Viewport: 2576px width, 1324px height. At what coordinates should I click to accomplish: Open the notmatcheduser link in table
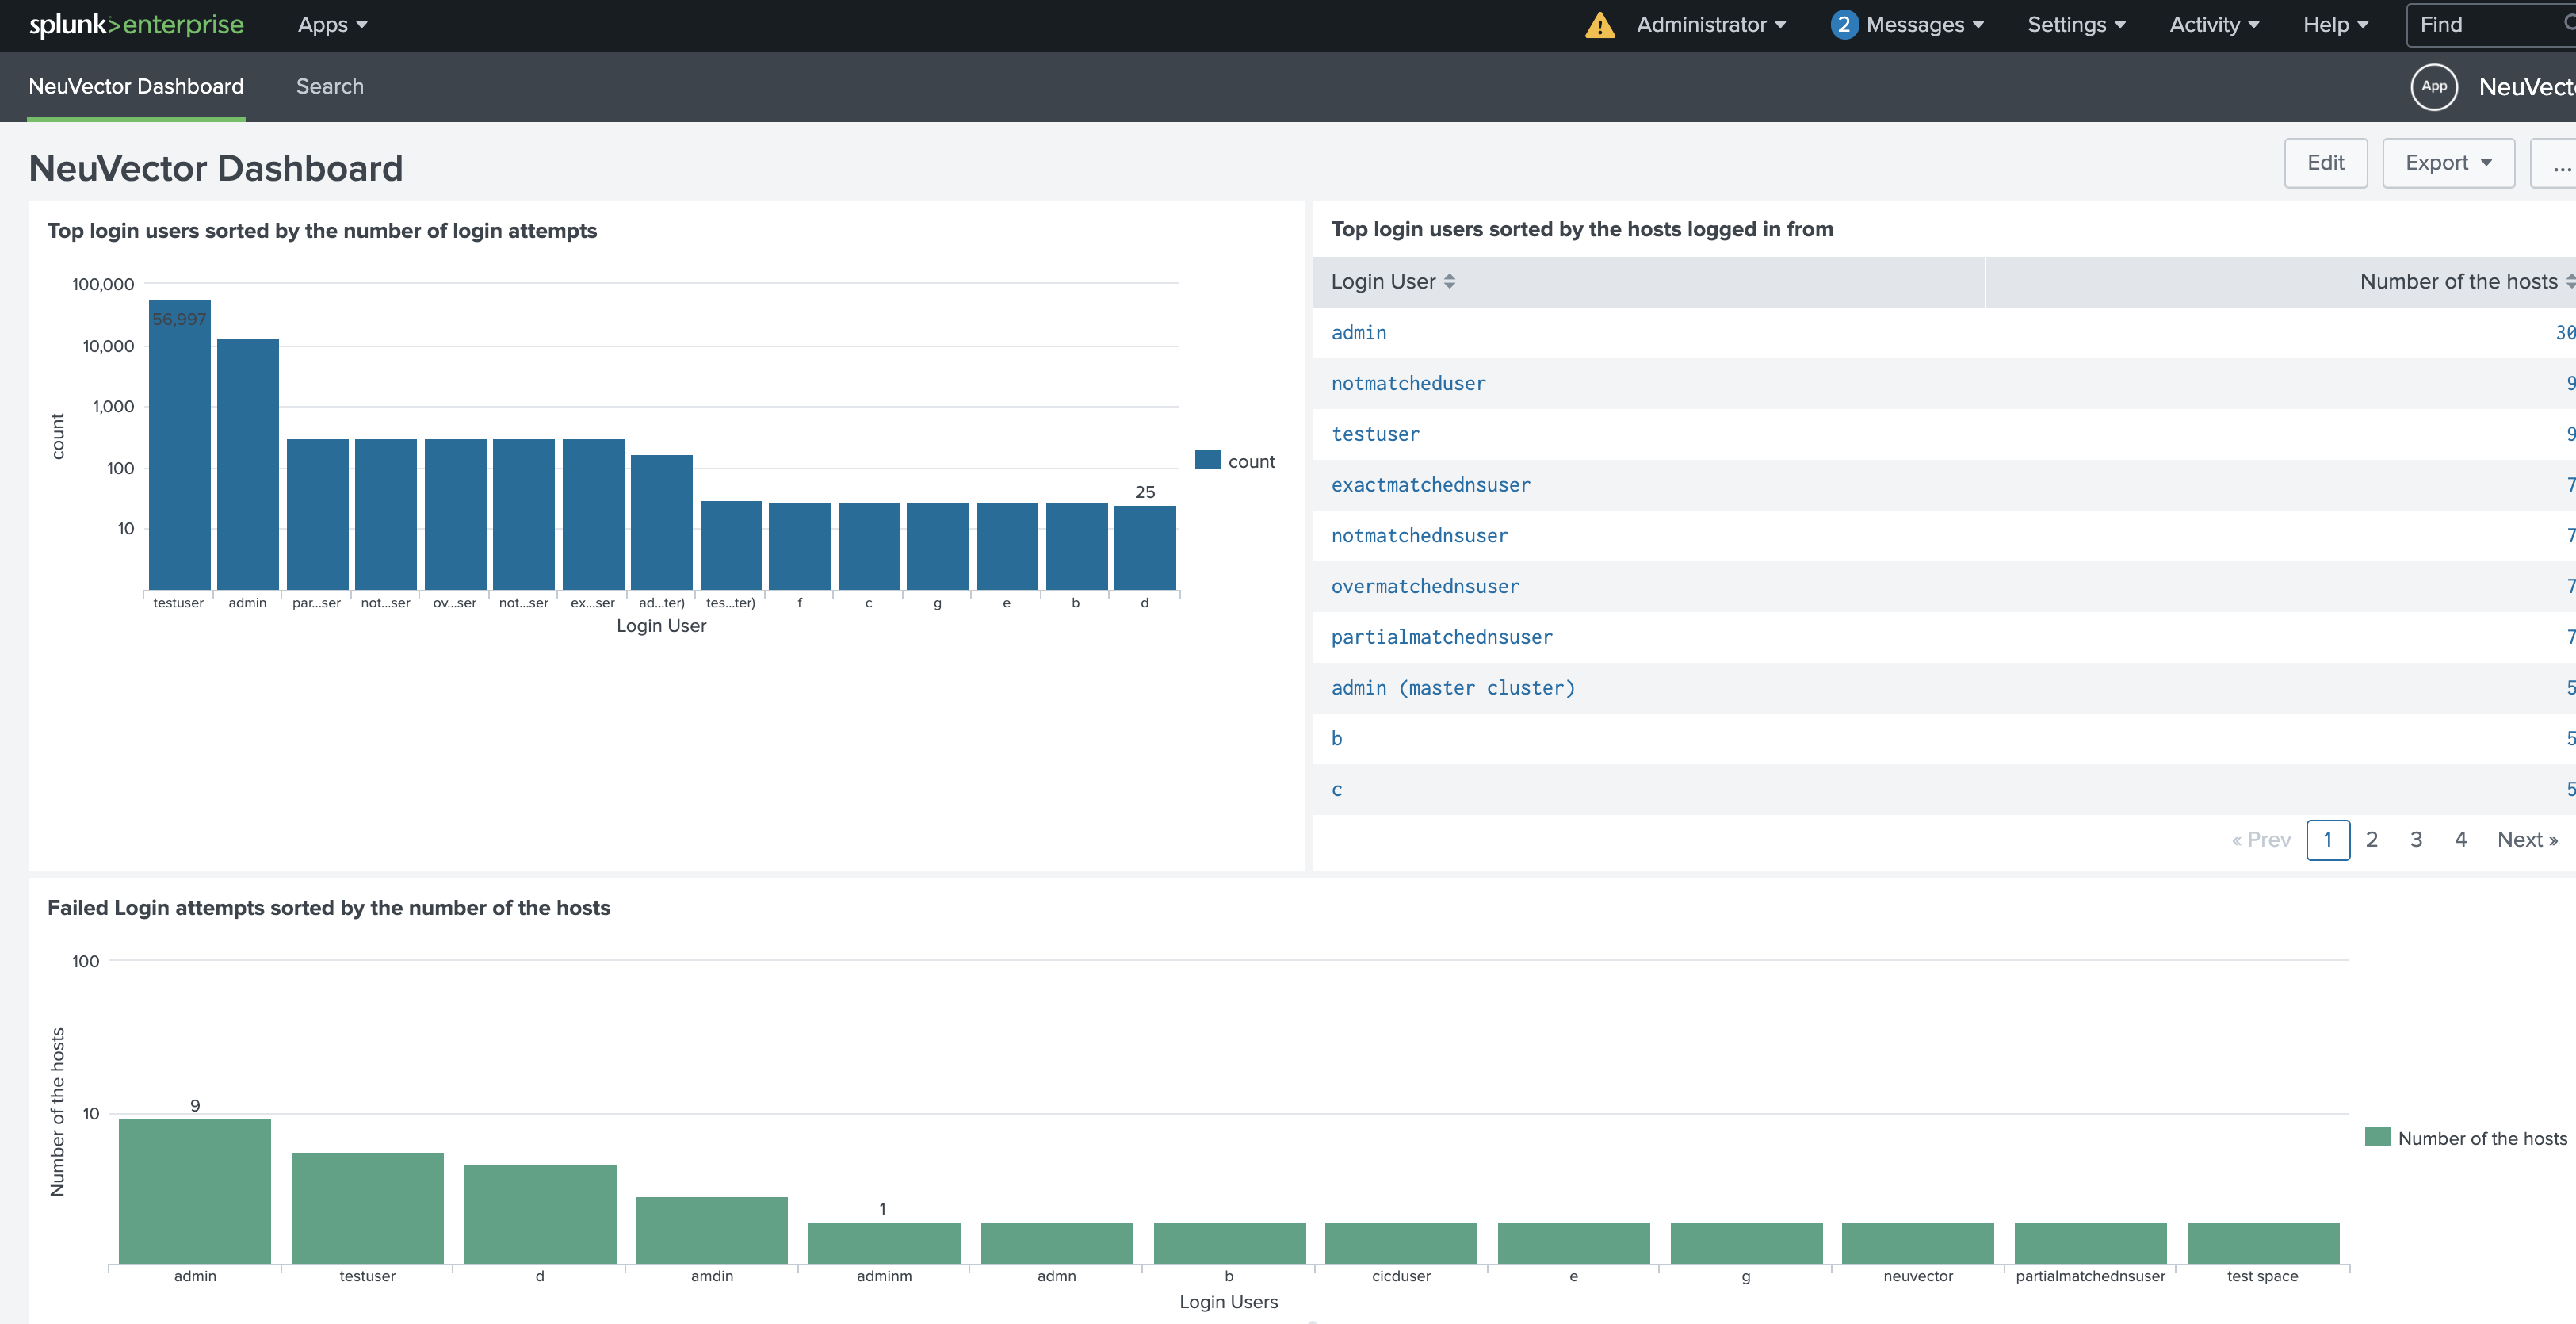(1408, 384)
